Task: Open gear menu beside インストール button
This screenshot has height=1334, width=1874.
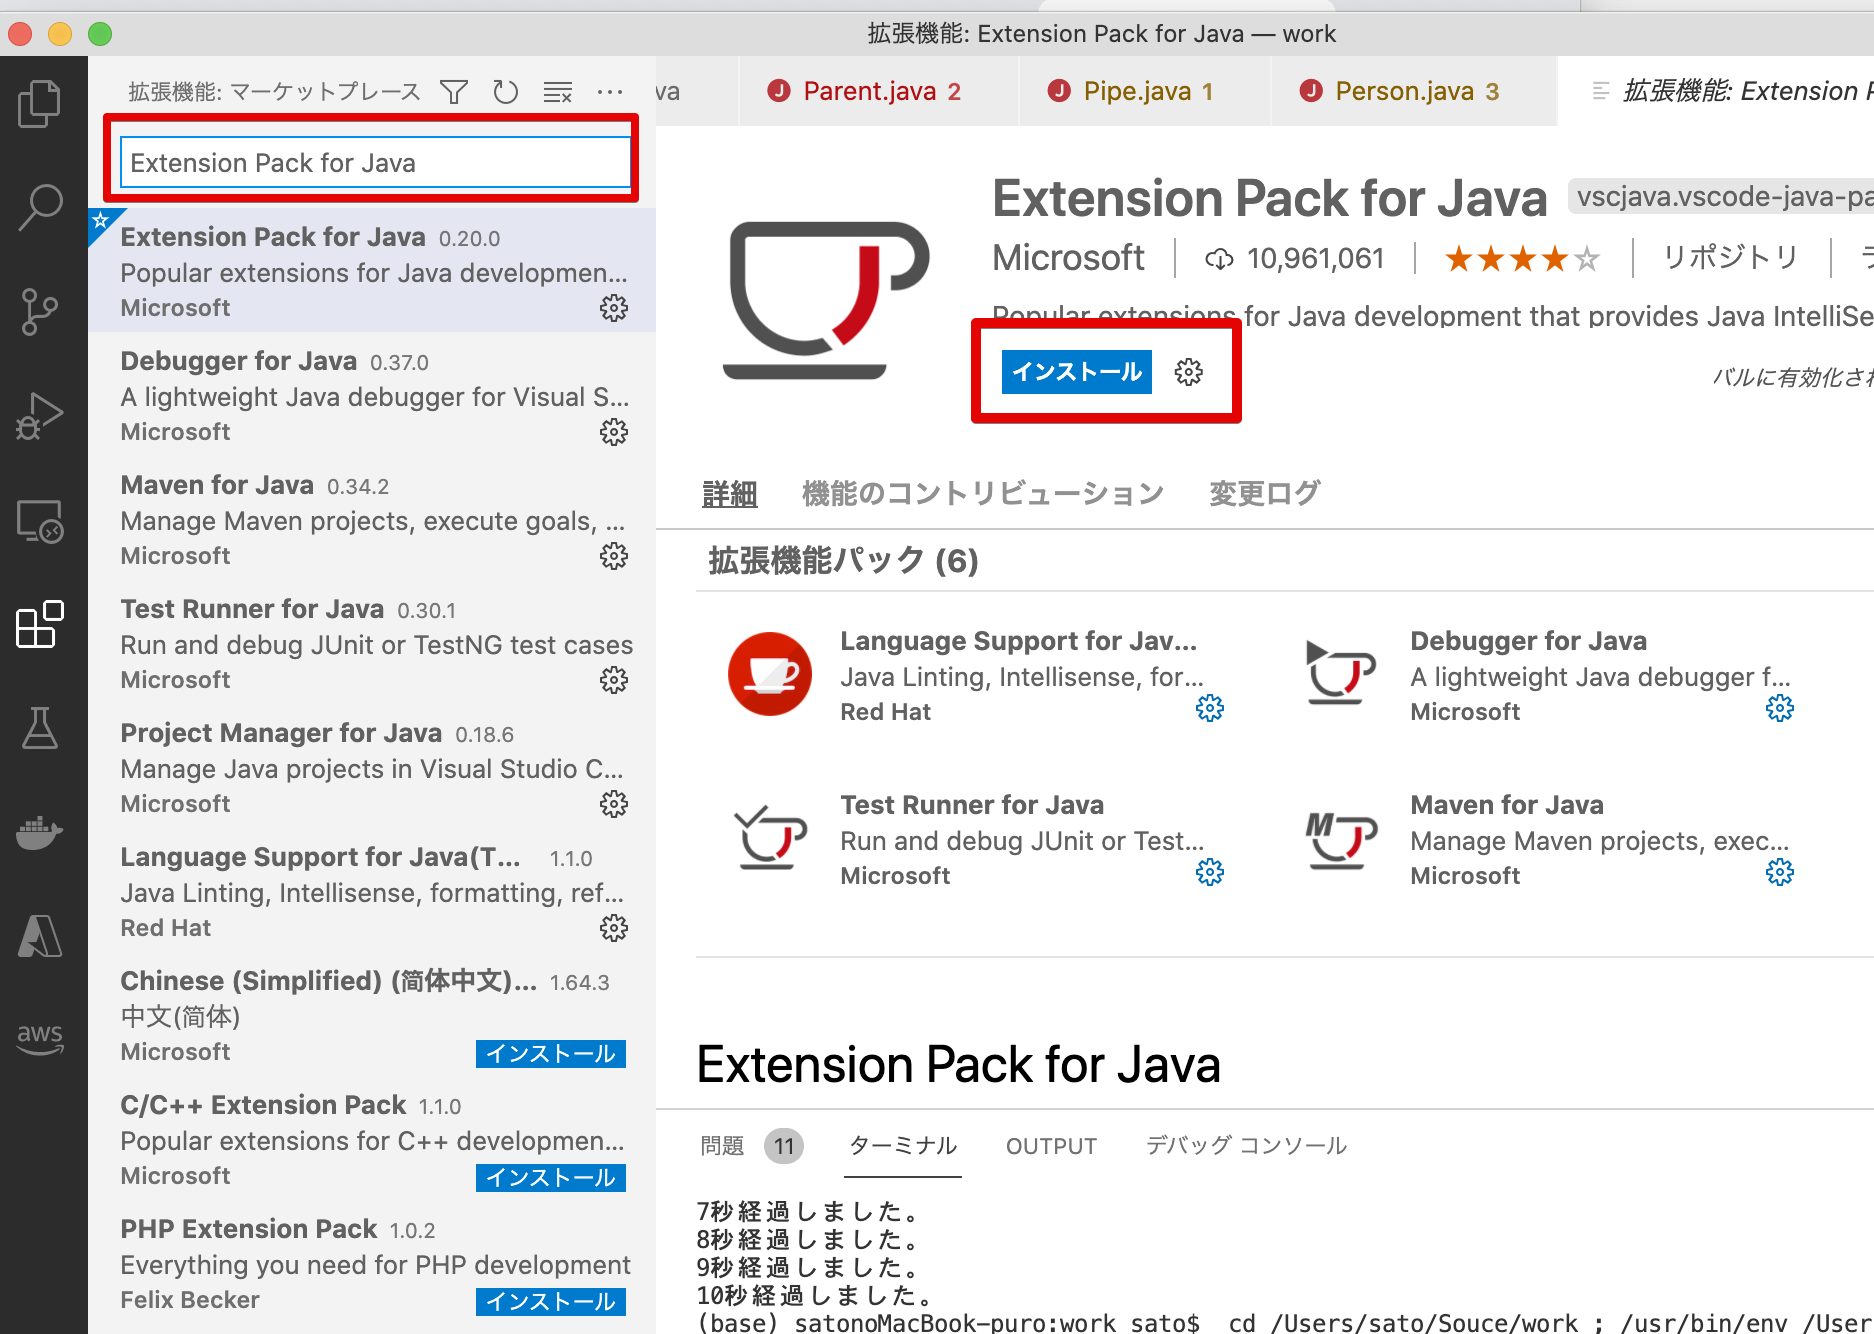Action: 1187,372
